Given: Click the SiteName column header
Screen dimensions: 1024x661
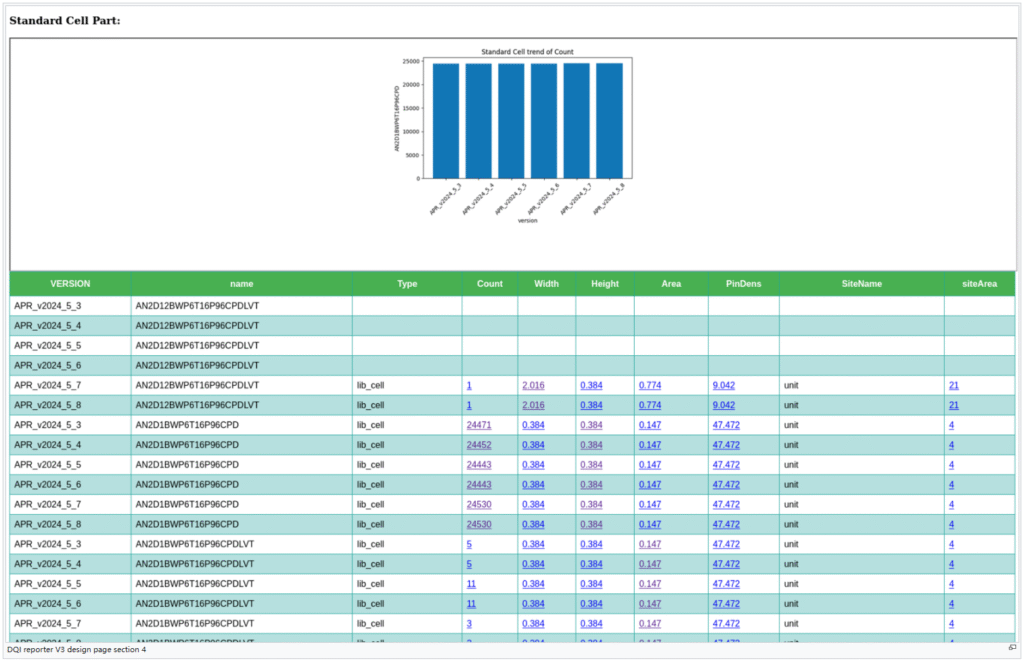Looking at the screenshot, I should click(861, 284).
